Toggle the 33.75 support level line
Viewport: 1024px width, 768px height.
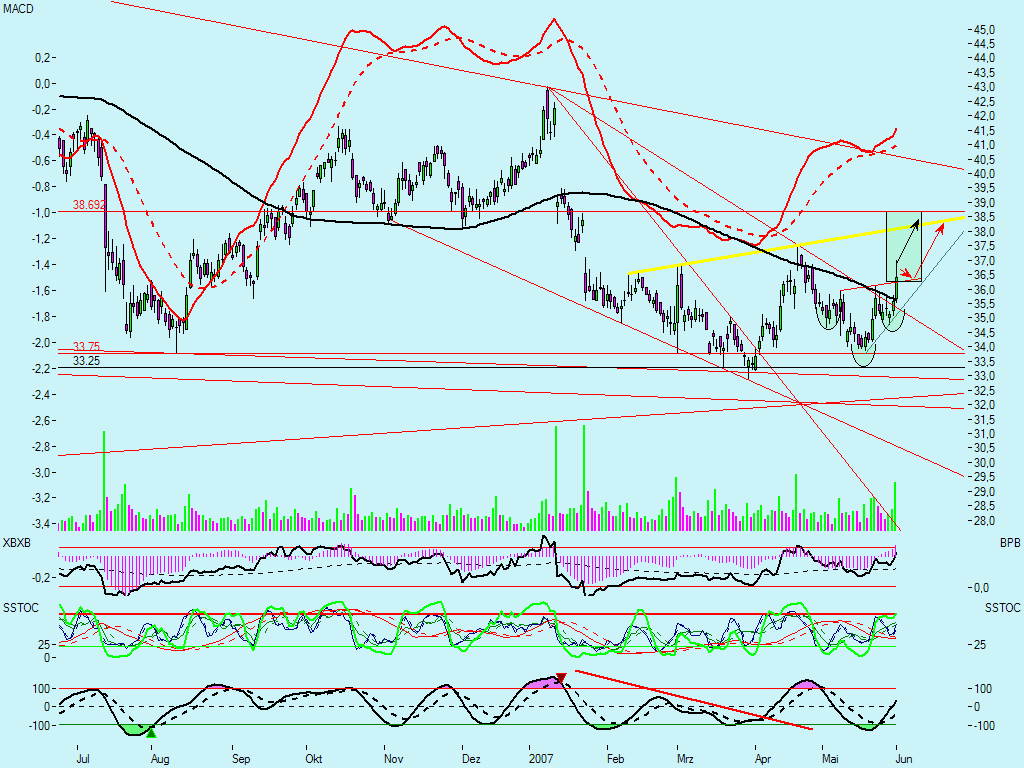click(84, 345)
